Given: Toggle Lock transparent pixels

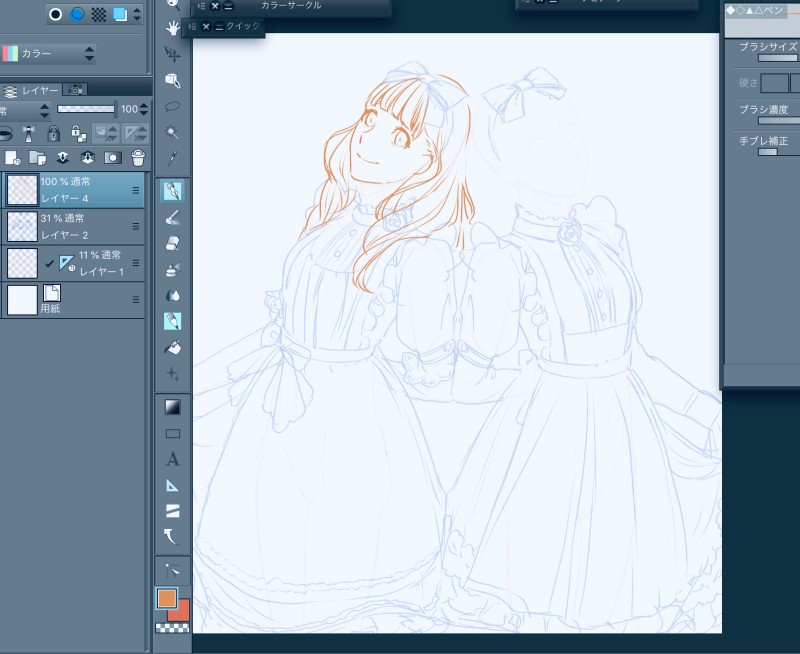Looking at the screenshot, I should 79,134.
